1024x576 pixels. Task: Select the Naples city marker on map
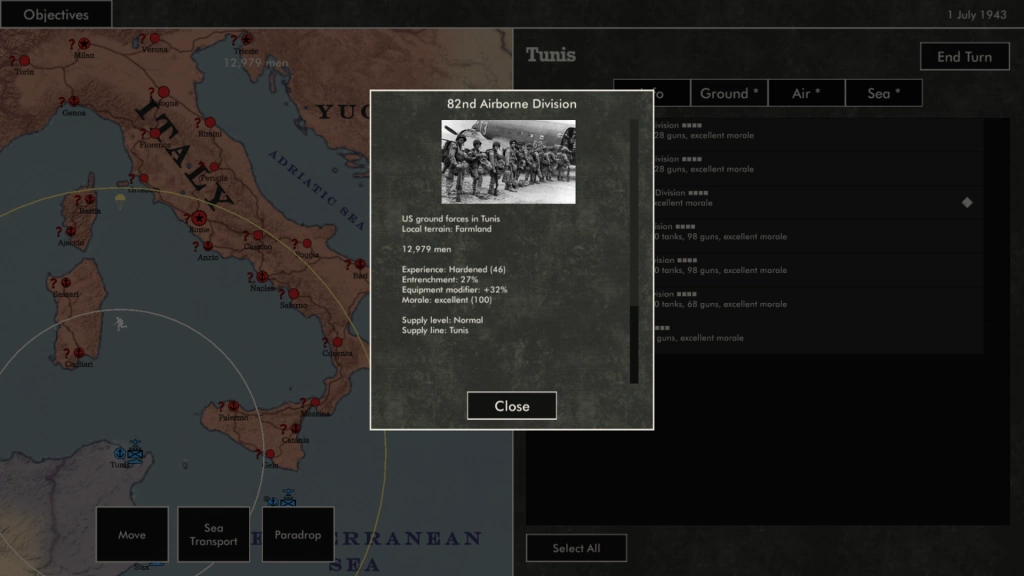coord(262,276)
